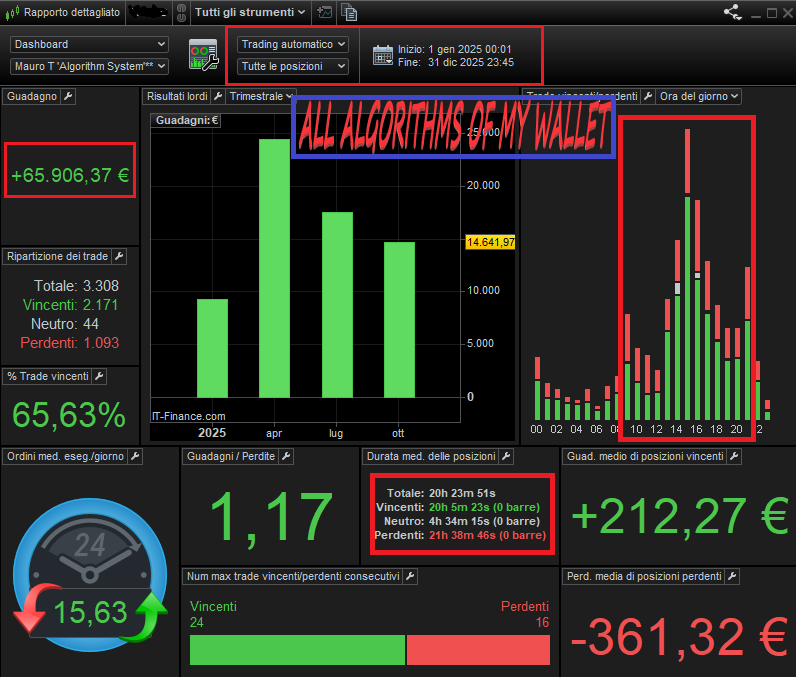Click the copy report icon in title bar
796x677 pixels.
click(x=349, y=13)
